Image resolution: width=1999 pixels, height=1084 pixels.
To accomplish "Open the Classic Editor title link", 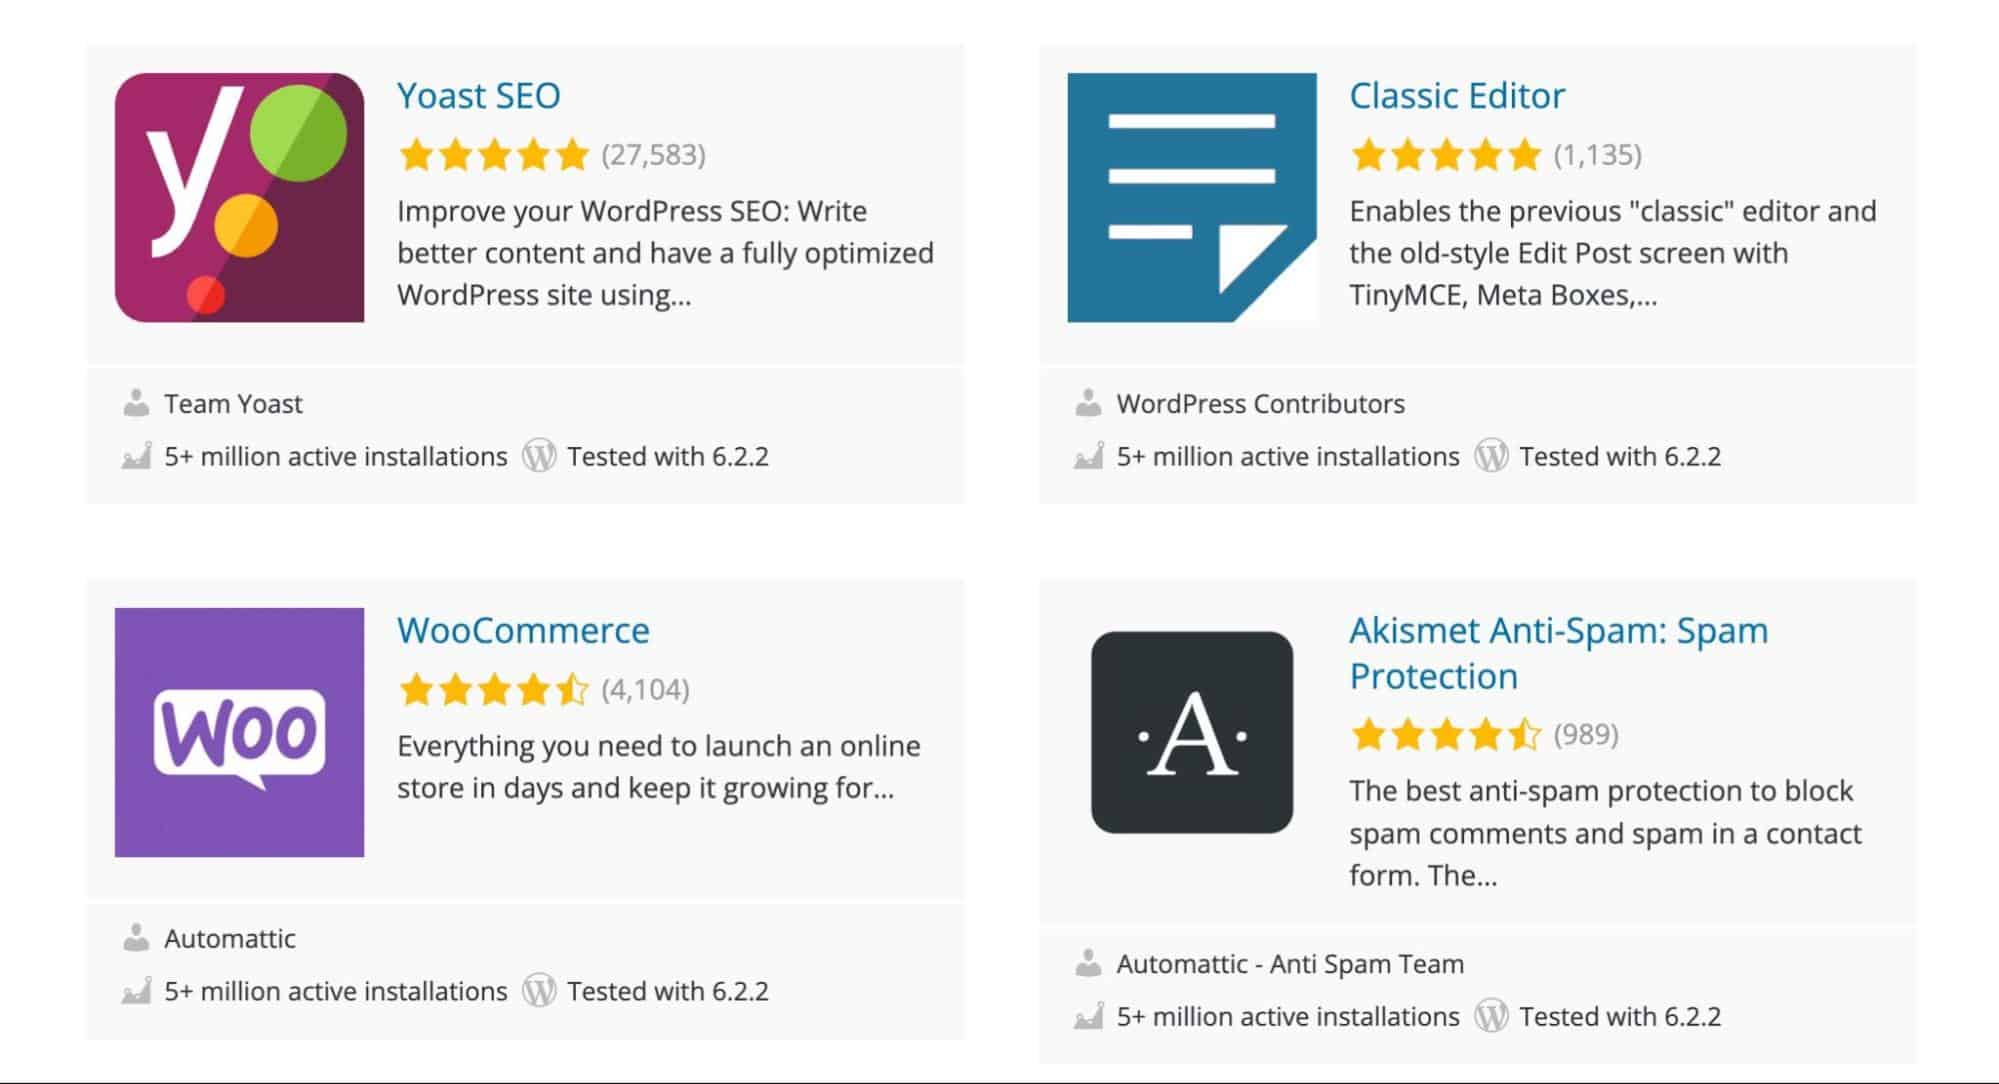I will [1456, 96].
